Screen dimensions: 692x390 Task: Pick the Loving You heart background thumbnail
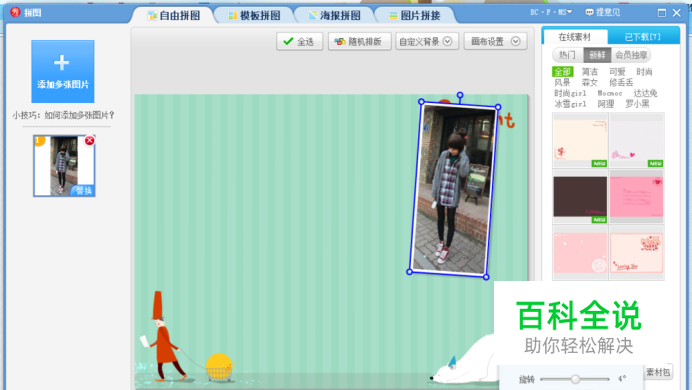pos(636,253)
